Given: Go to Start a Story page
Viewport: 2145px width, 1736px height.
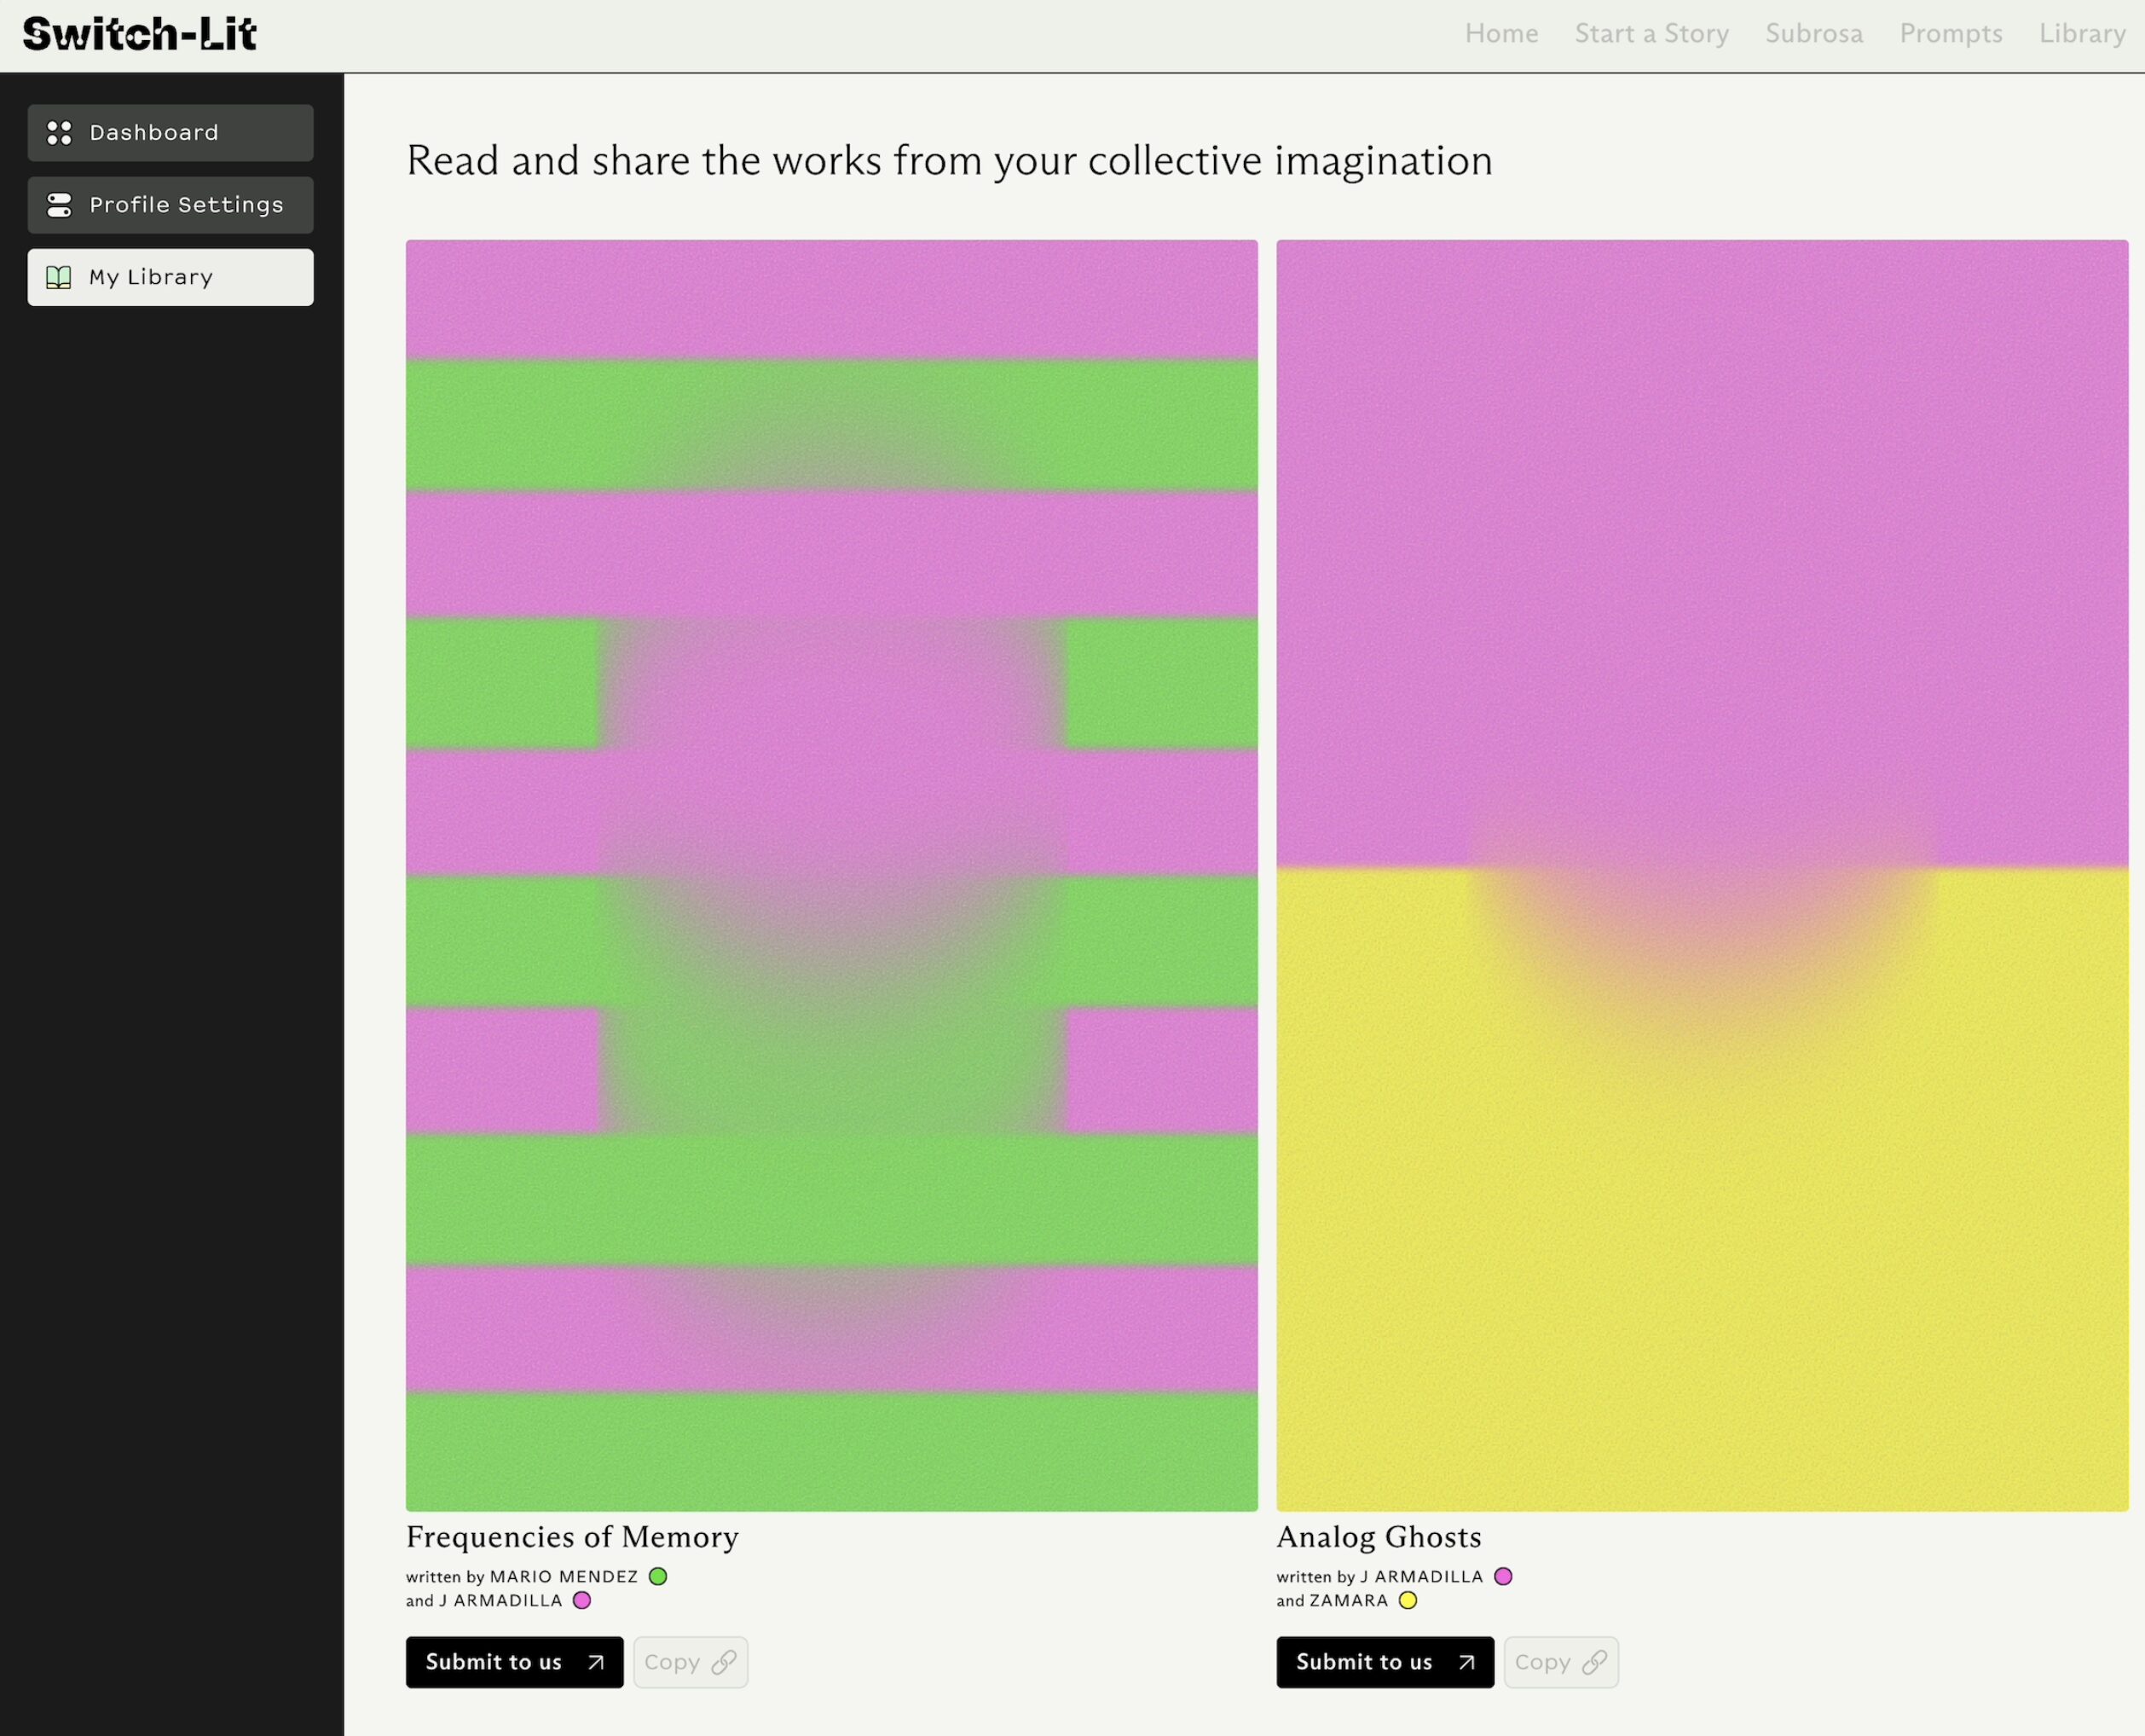Looking at the screenshot, I should point(1651,34).
